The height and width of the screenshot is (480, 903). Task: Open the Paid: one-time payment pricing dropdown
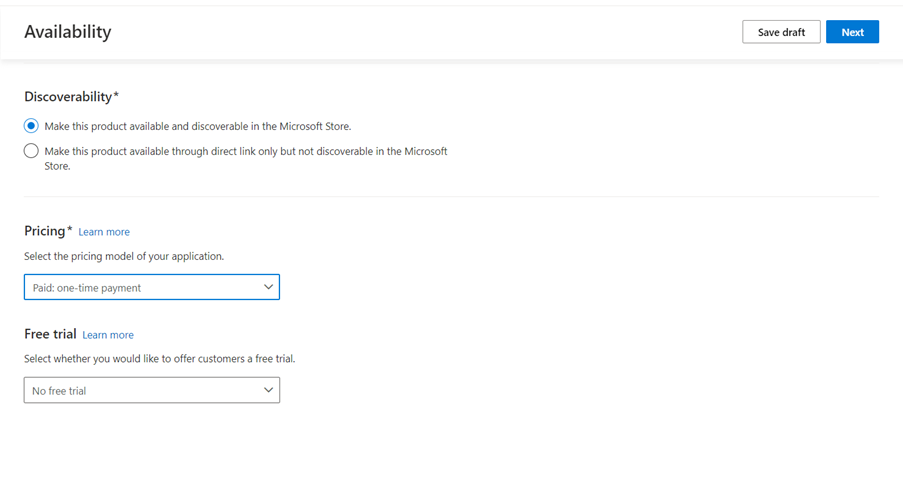(151, 287)
